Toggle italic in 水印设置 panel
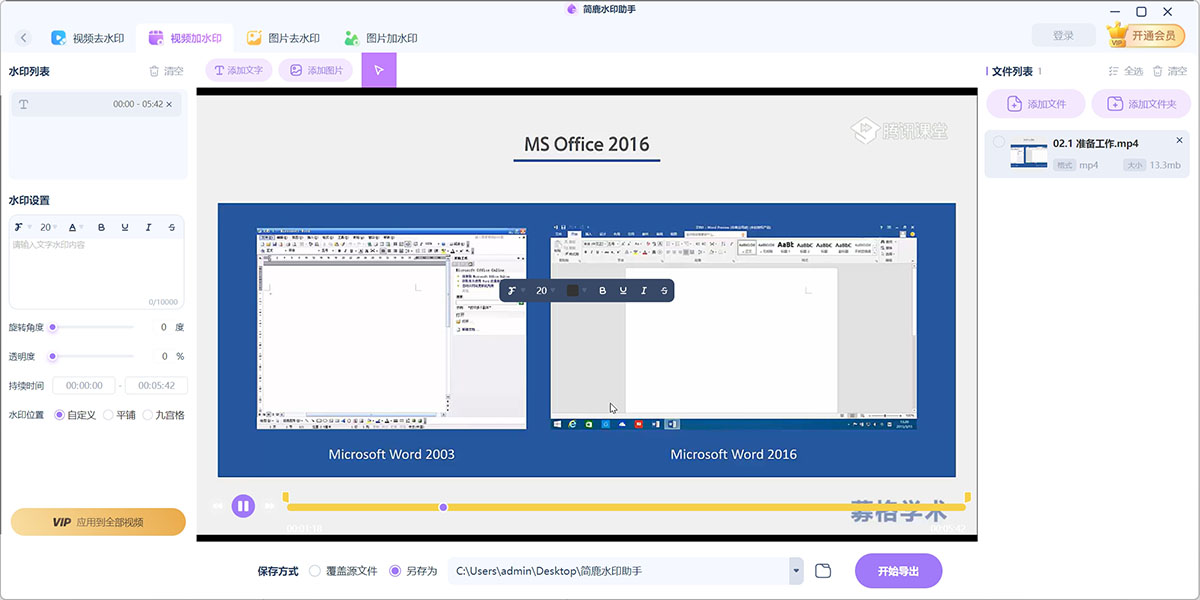Image resolution: width=1200 pixels, height=600 pixels. point(148,227)
